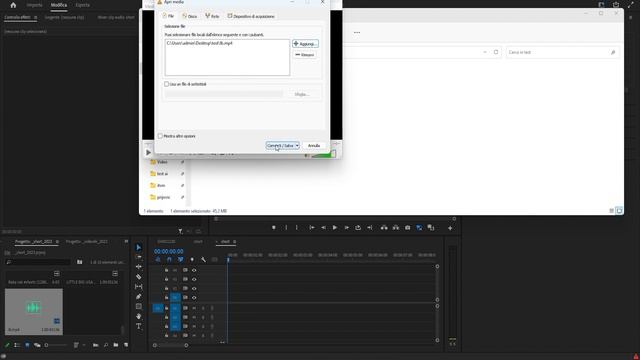Toggle the highlighted Comparison View button
This screenshot has width=640, height=360.
coord(419,228)
